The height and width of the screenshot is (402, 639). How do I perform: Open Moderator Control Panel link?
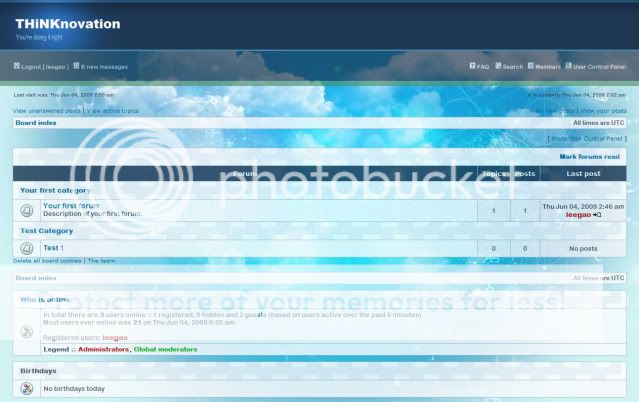point(589,138)
